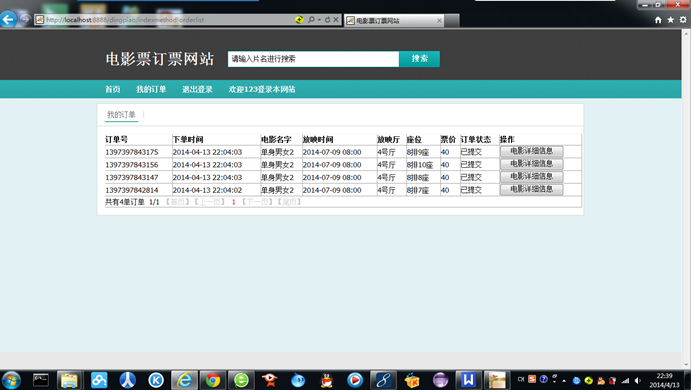Open the WPS Writer W icon in taskbar
The image size is (693, 392).
click(x=468, y=380)
